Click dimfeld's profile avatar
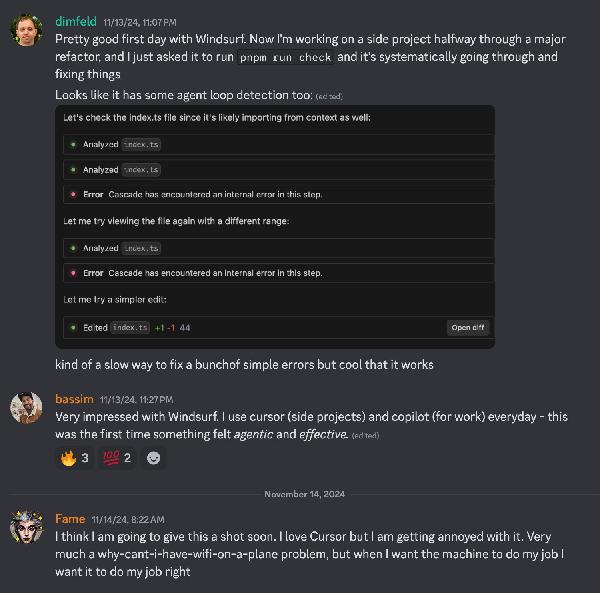The width and height of the screenshot is (600, 593). click(x=26, y=29)
